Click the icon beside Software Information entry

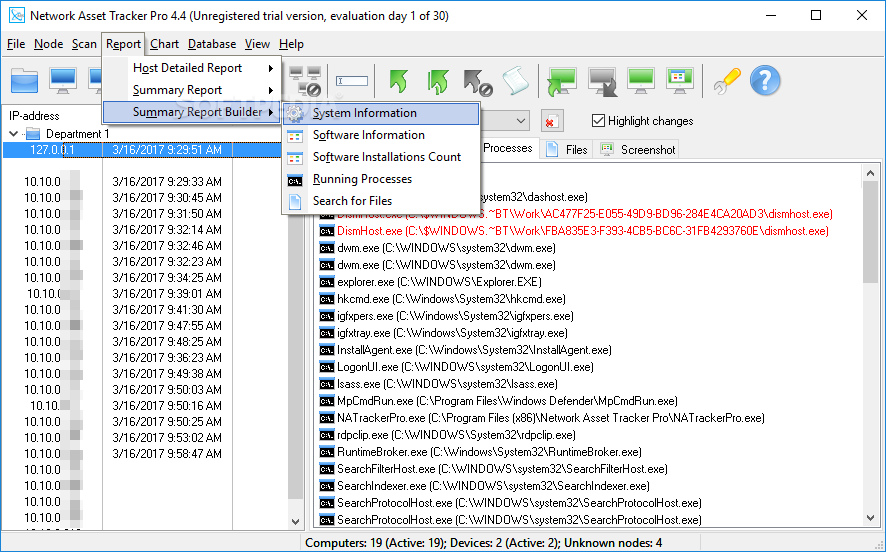point(295,136)
